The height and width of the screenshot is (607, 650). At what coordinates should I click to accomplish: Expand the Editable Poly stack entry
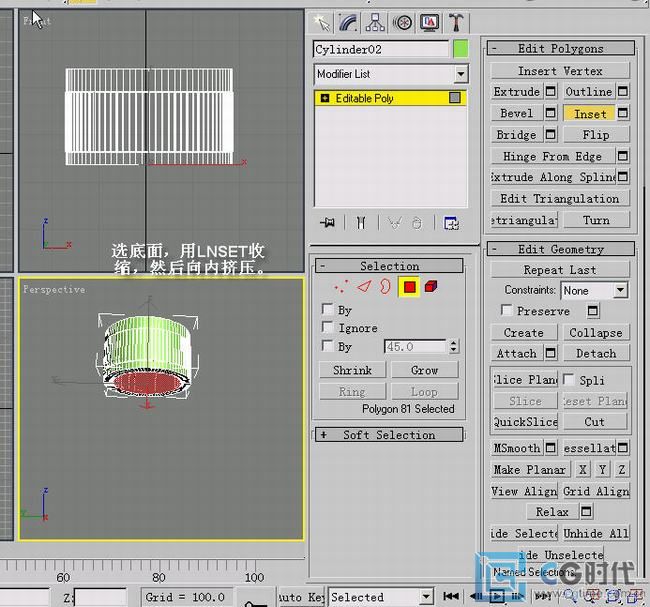coord(325,98)
